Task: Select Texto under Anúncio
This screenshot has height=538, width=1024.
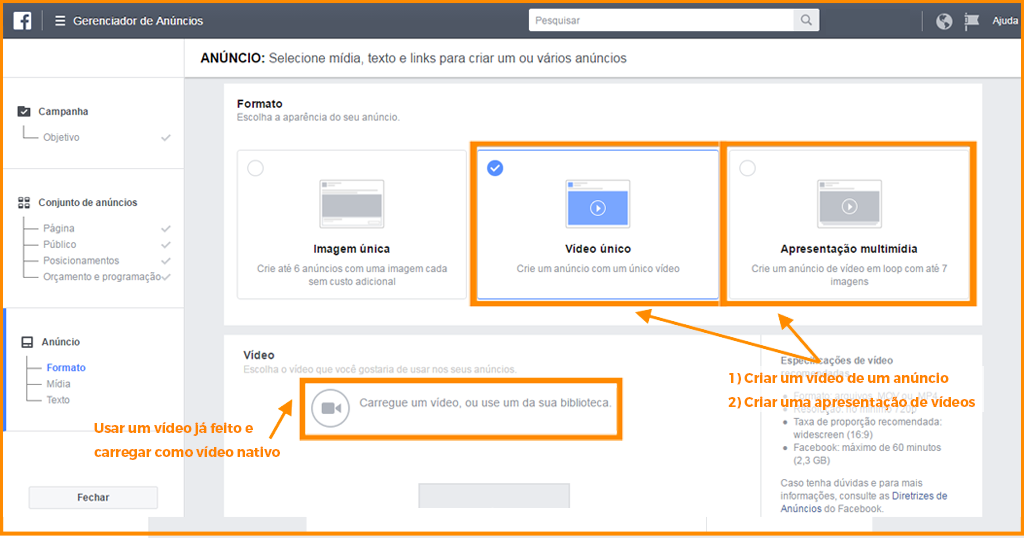Action: (58, 400)
